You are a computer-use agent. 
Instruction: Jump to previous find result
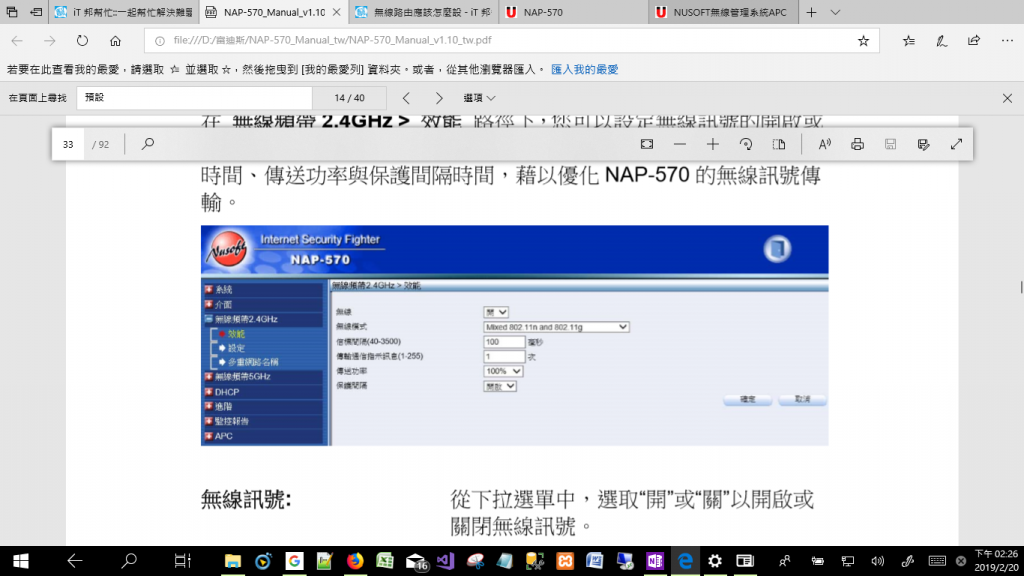tap(406, 98)
